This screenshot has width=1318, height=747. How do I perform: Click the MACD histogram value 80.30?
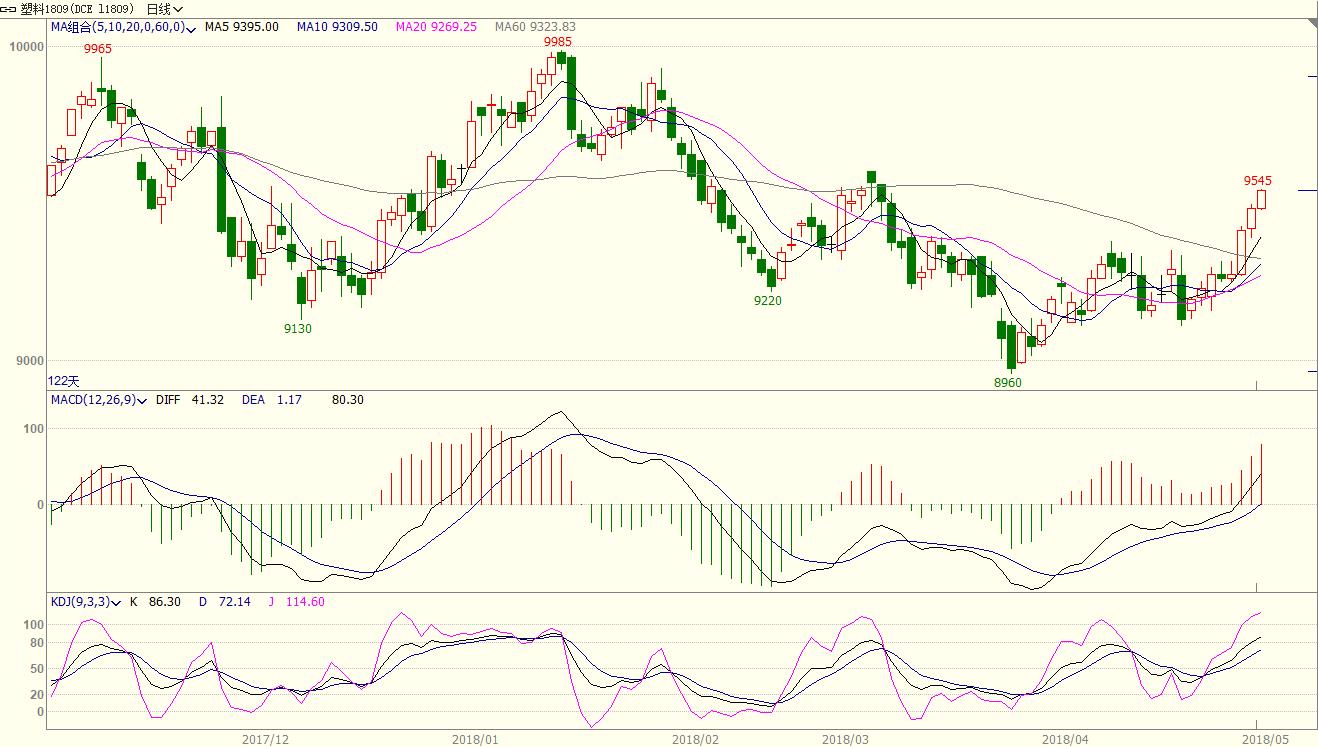click(x=347, y=400)
